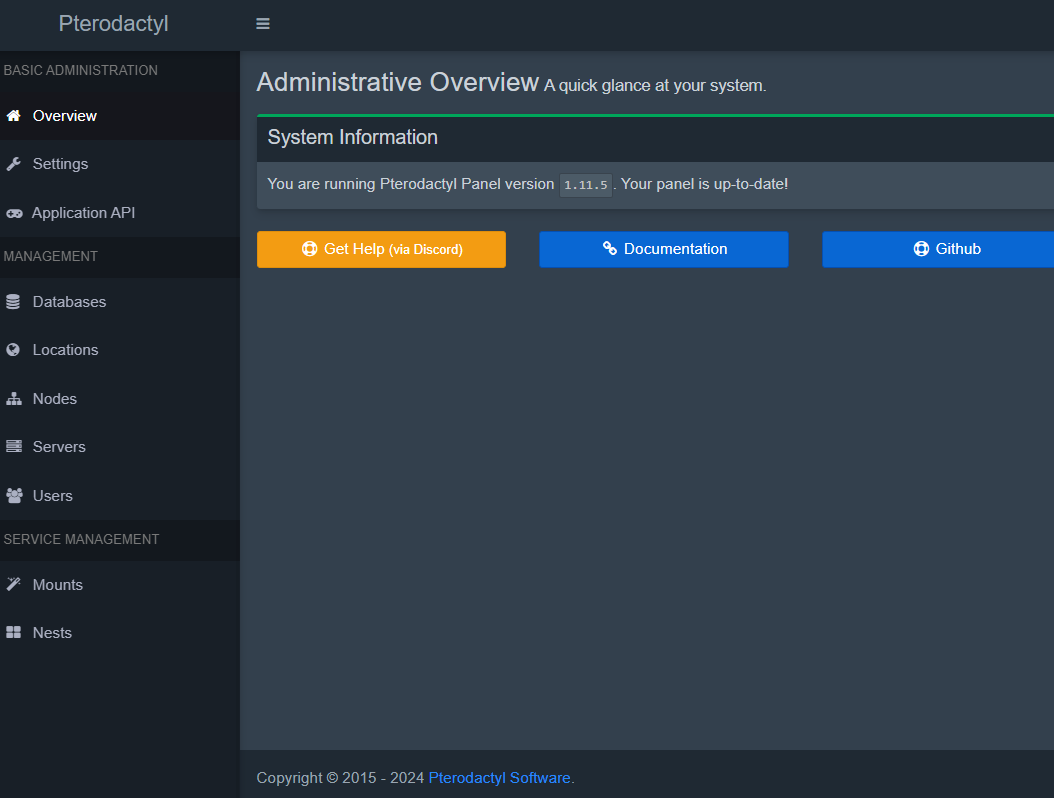Click the lifebuoy icon on Github button
Viewport: 1054px width, 798px height.
click(921, 249)
